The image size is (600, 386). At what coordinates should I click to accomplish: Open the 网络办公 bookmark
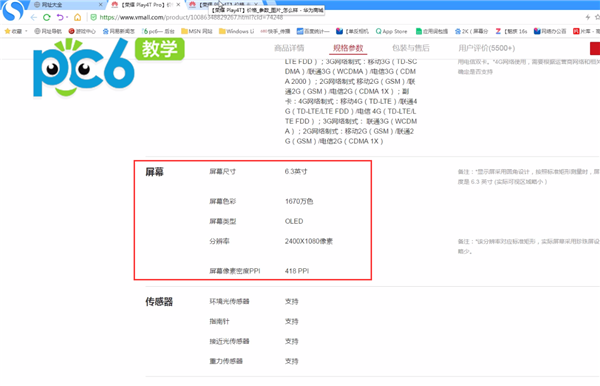tap(550, 31)
